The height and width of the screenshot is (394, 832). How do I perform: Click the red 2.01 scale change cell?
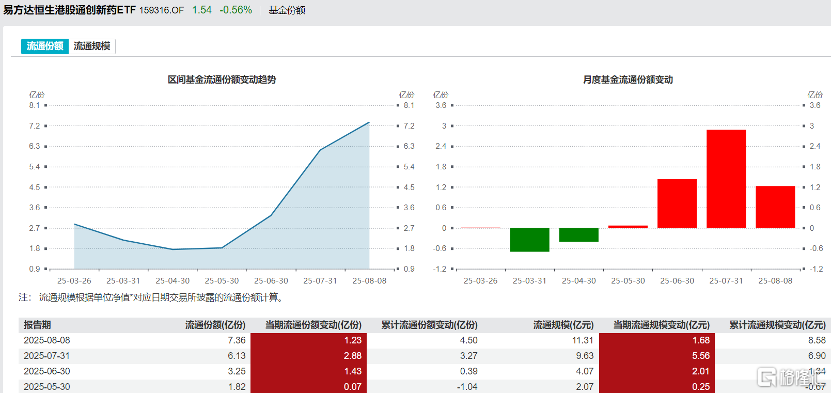point(657,370)
